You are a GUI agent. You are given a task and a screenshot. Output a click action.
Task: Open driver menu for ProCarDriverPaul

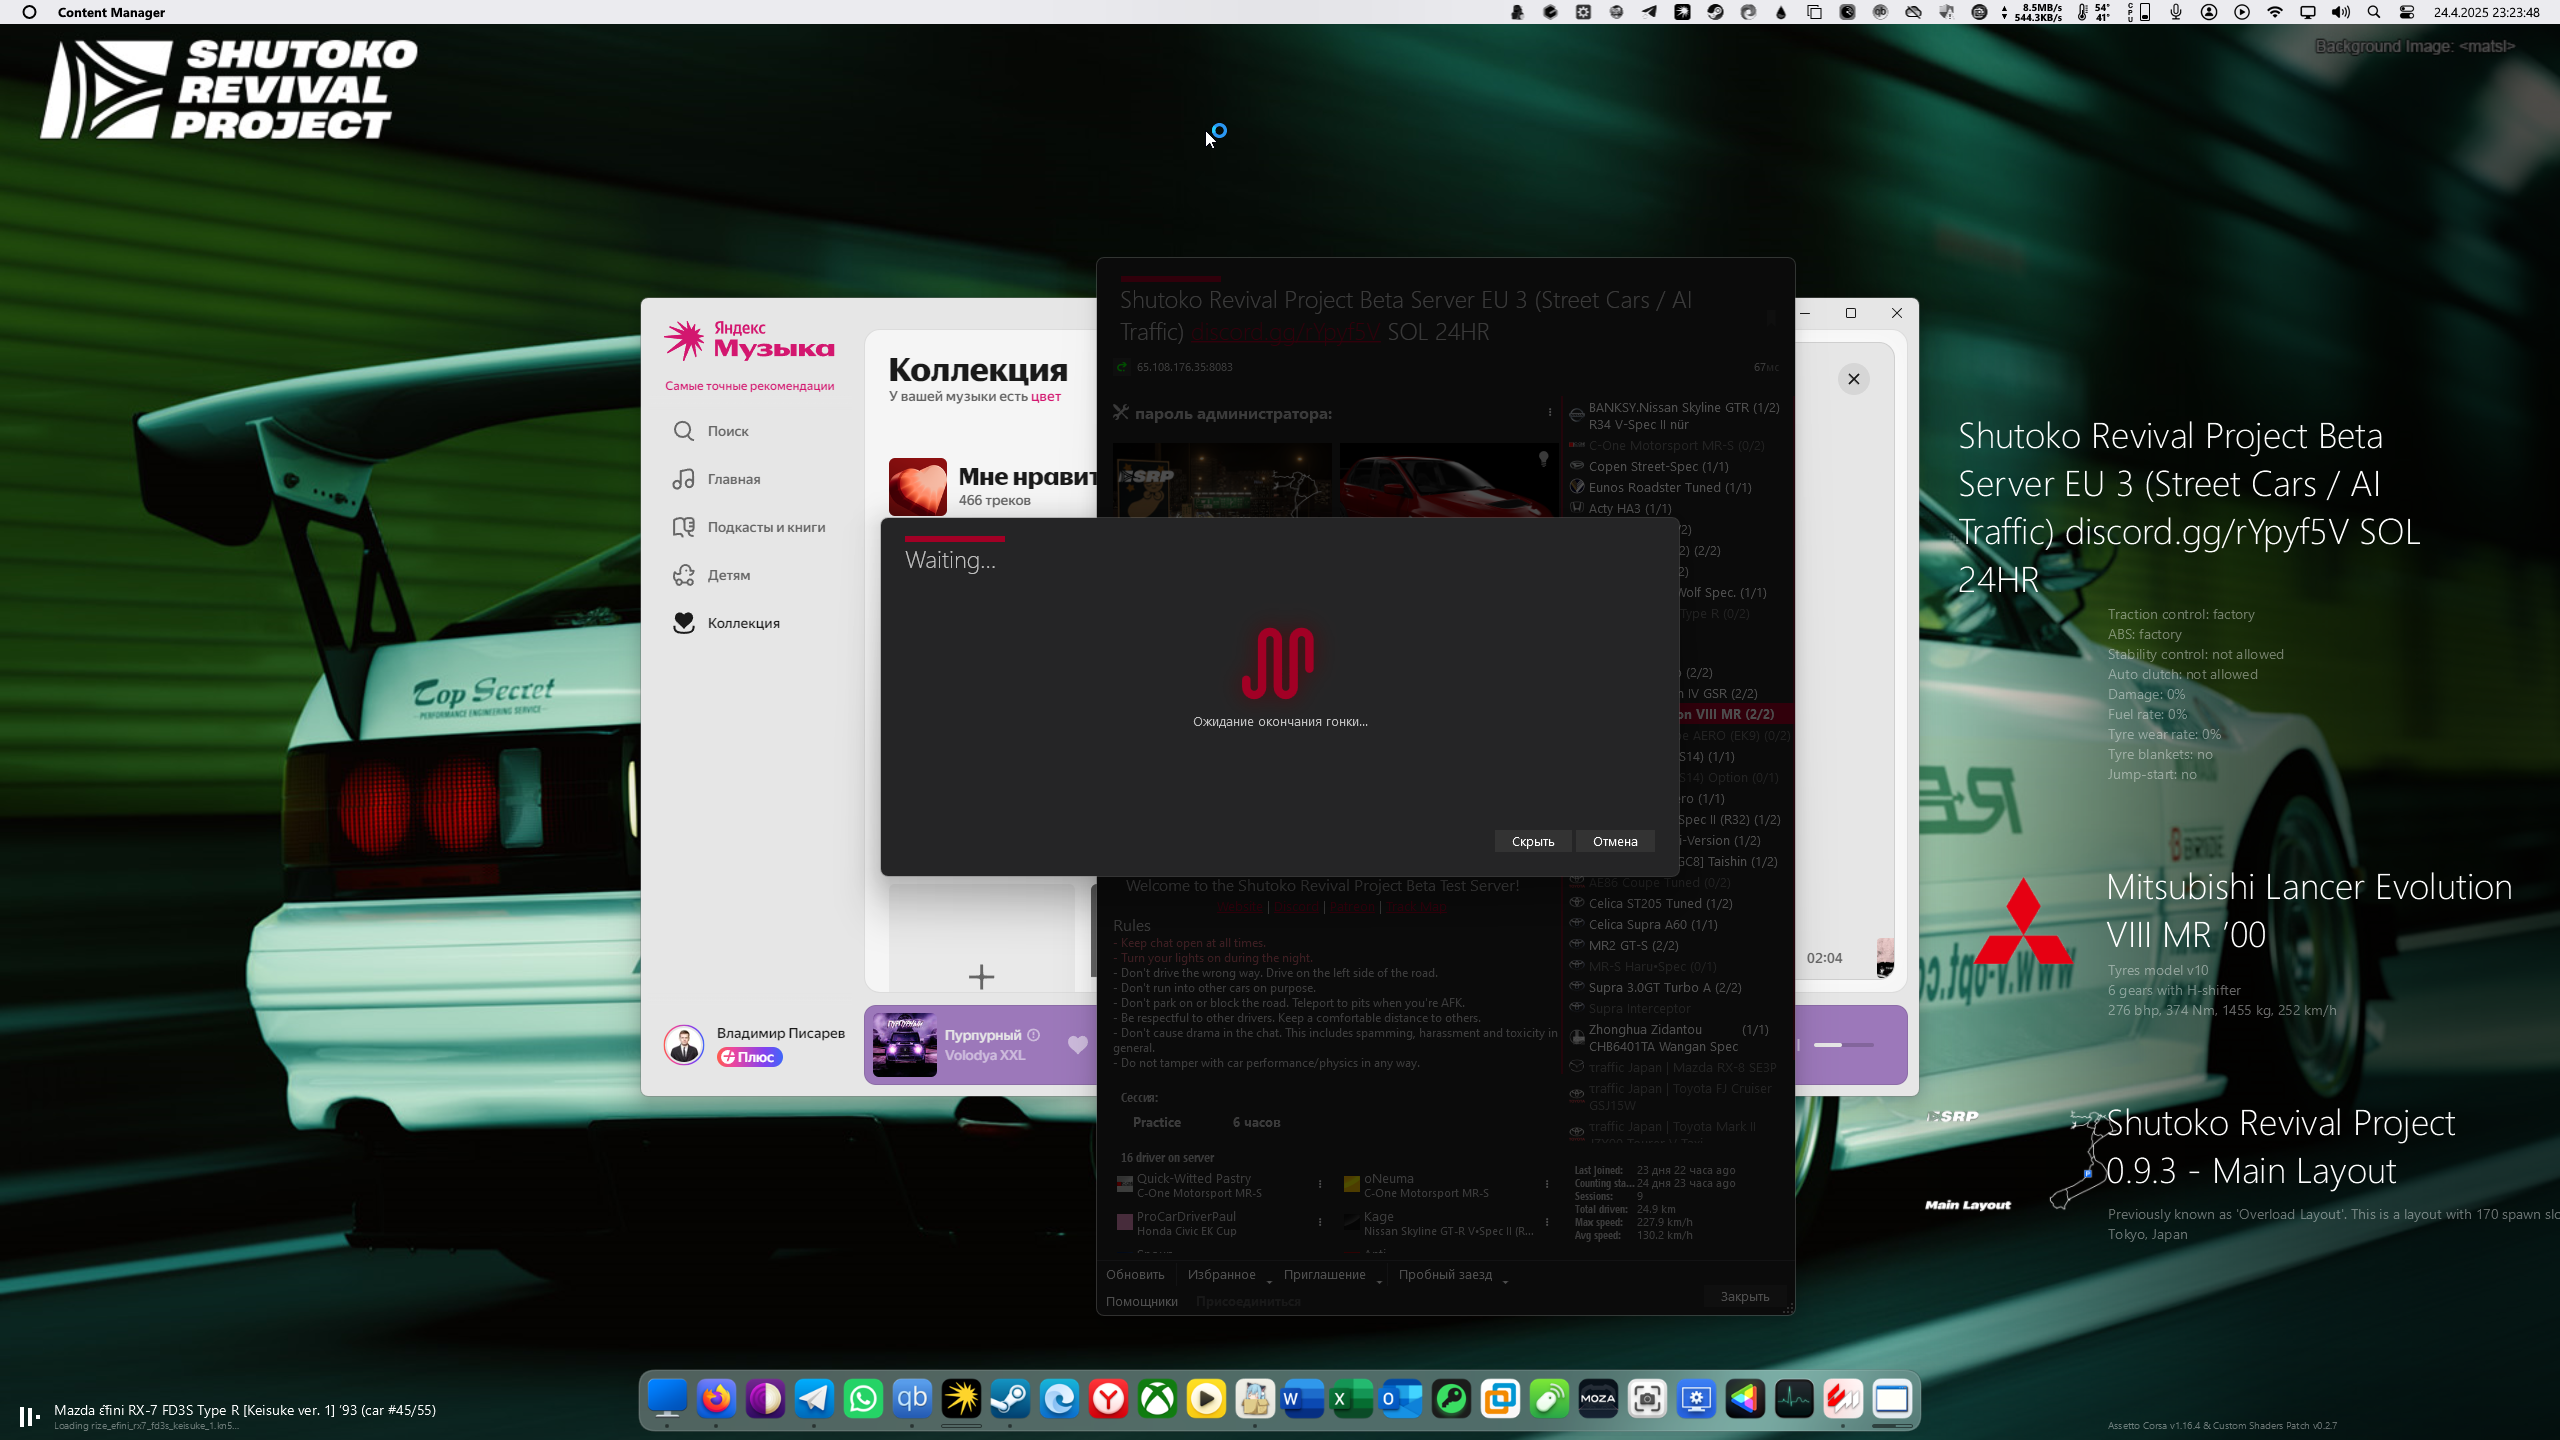click(x=1320, y=1223)
